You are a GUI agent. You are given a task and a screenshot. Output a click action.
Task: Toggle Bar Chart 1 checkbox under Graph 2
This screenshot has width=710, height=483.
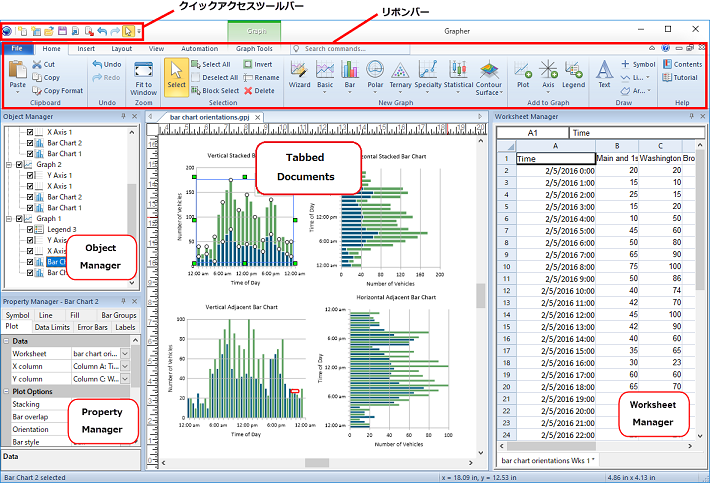[30, 208]
